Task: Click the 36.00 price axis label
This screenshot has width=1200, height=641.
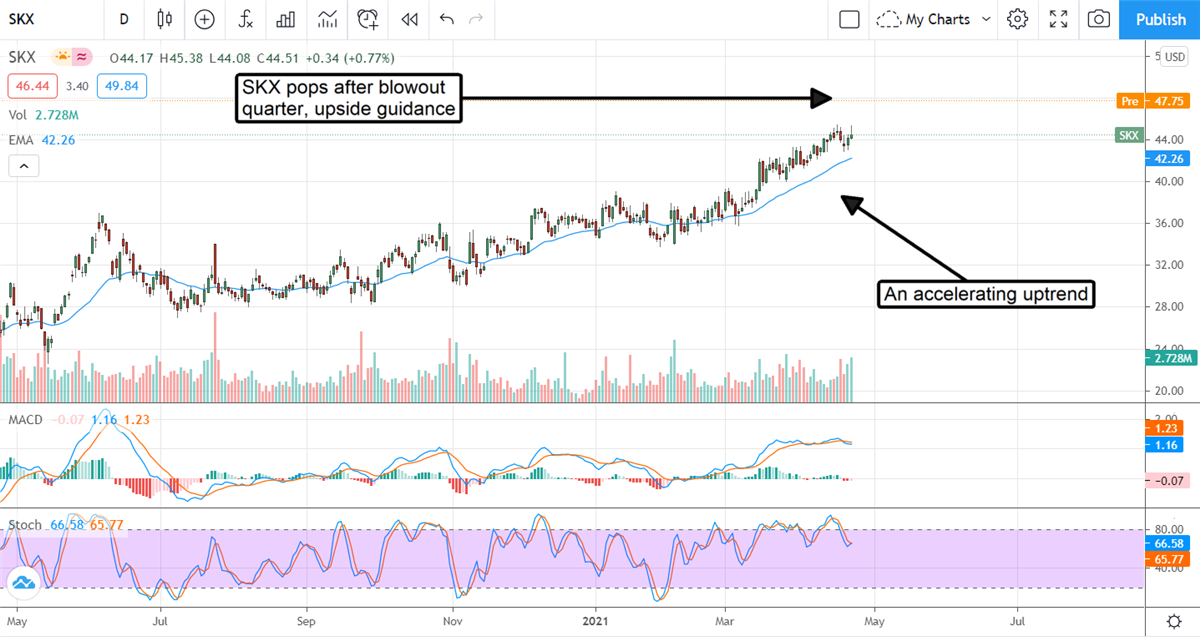Action: coord(1171,223)
